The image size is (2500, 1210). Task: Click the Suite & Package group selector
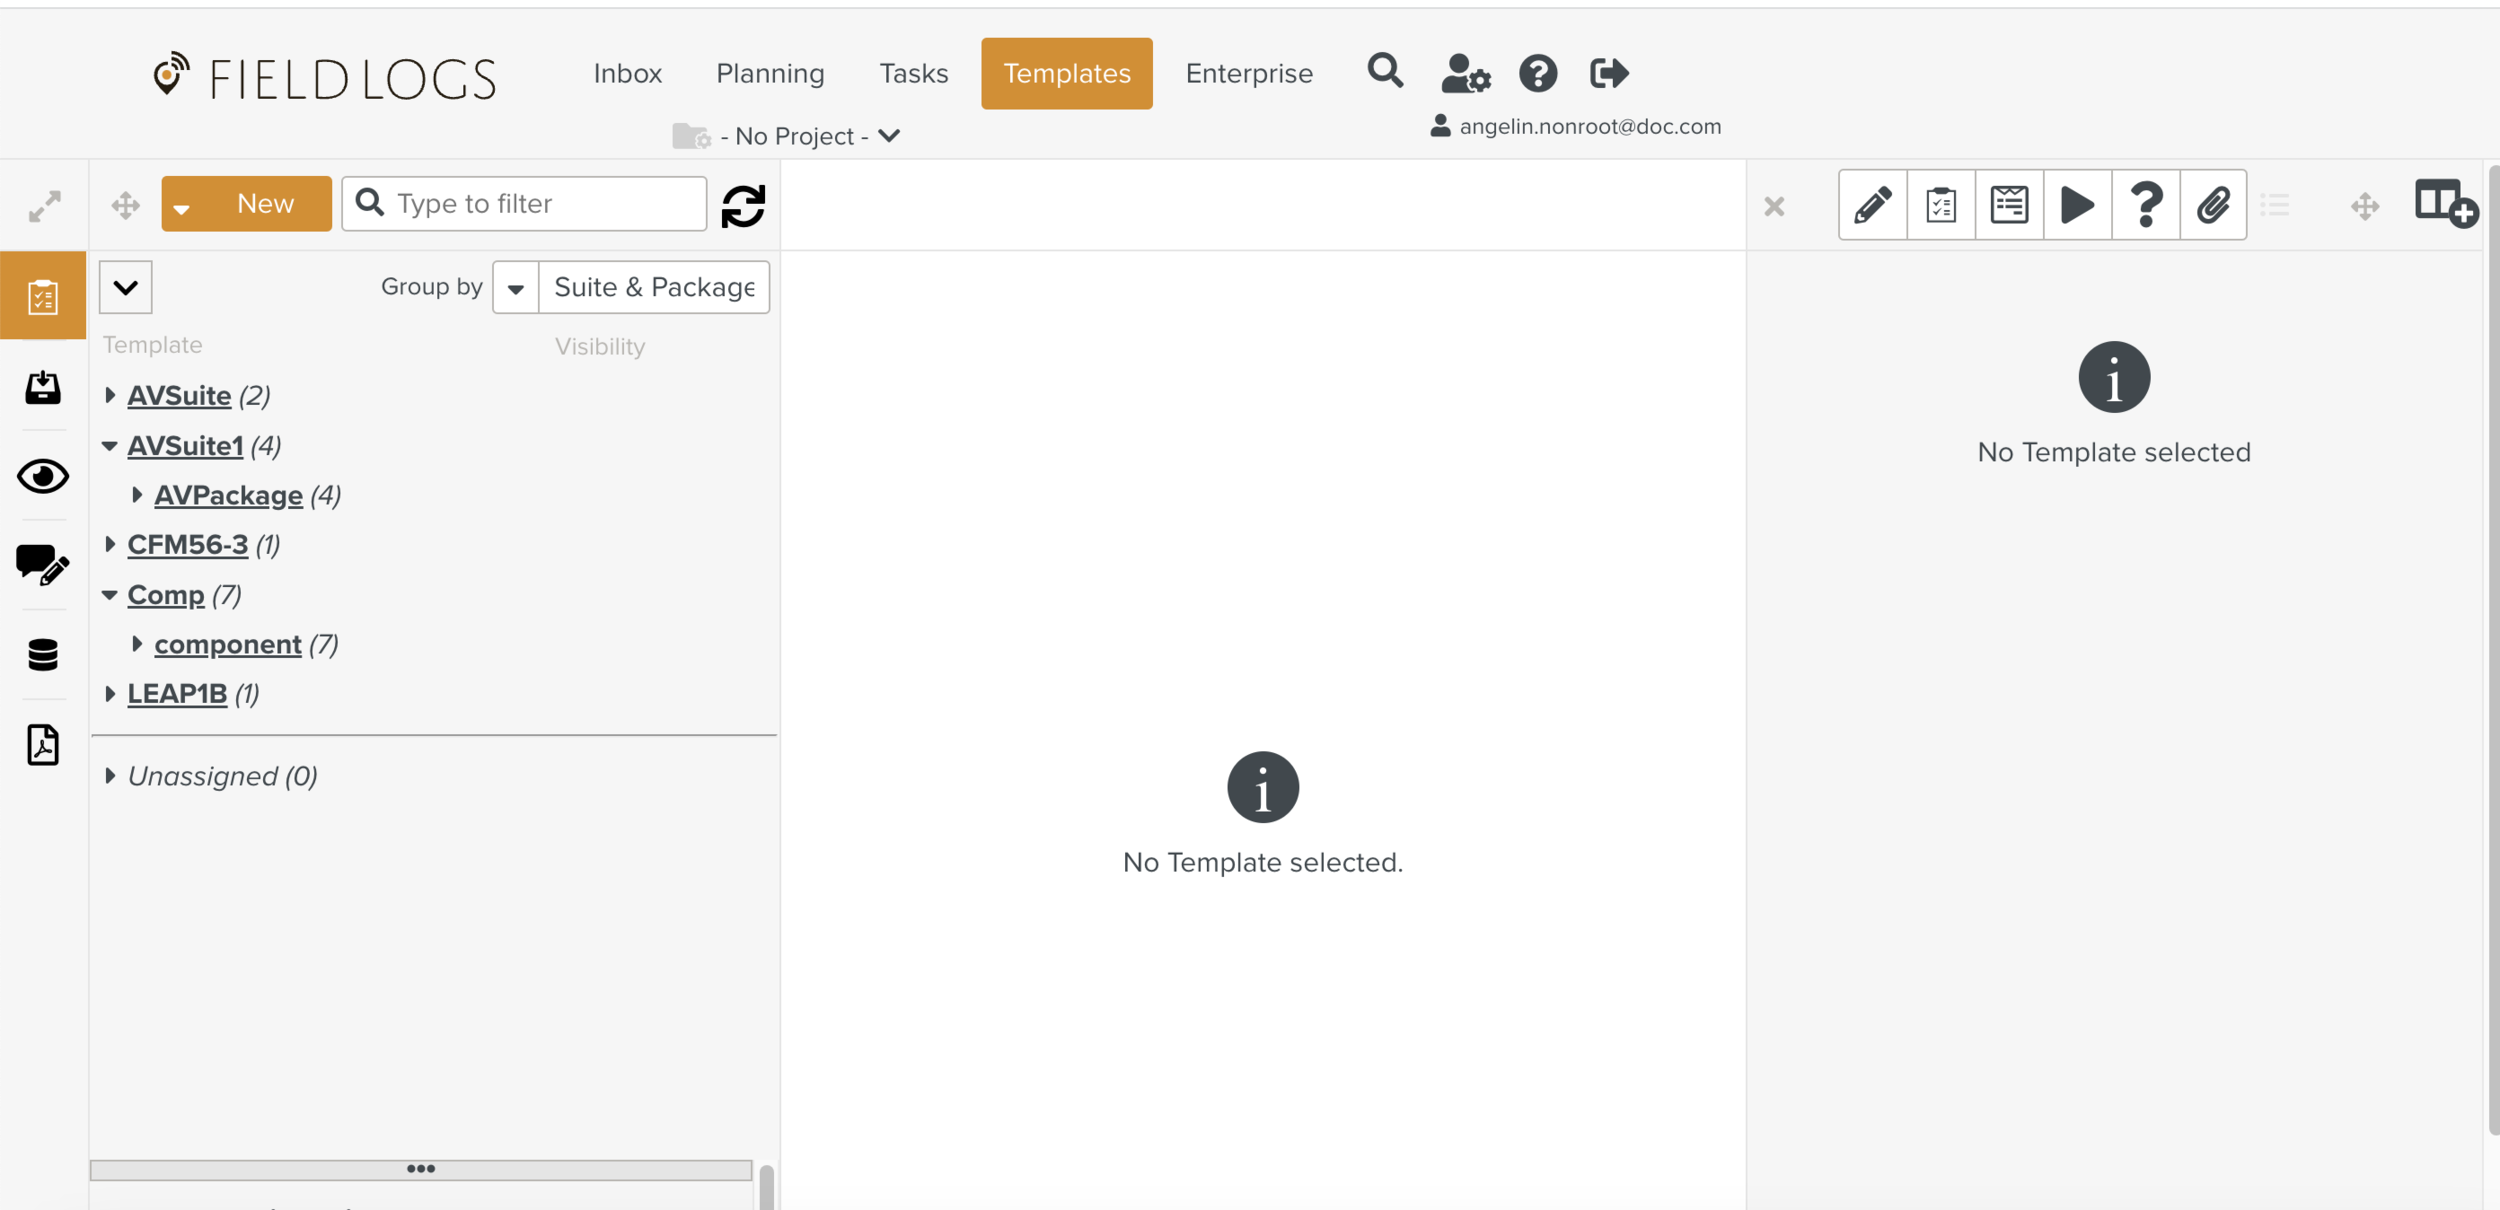coord(654,288)
